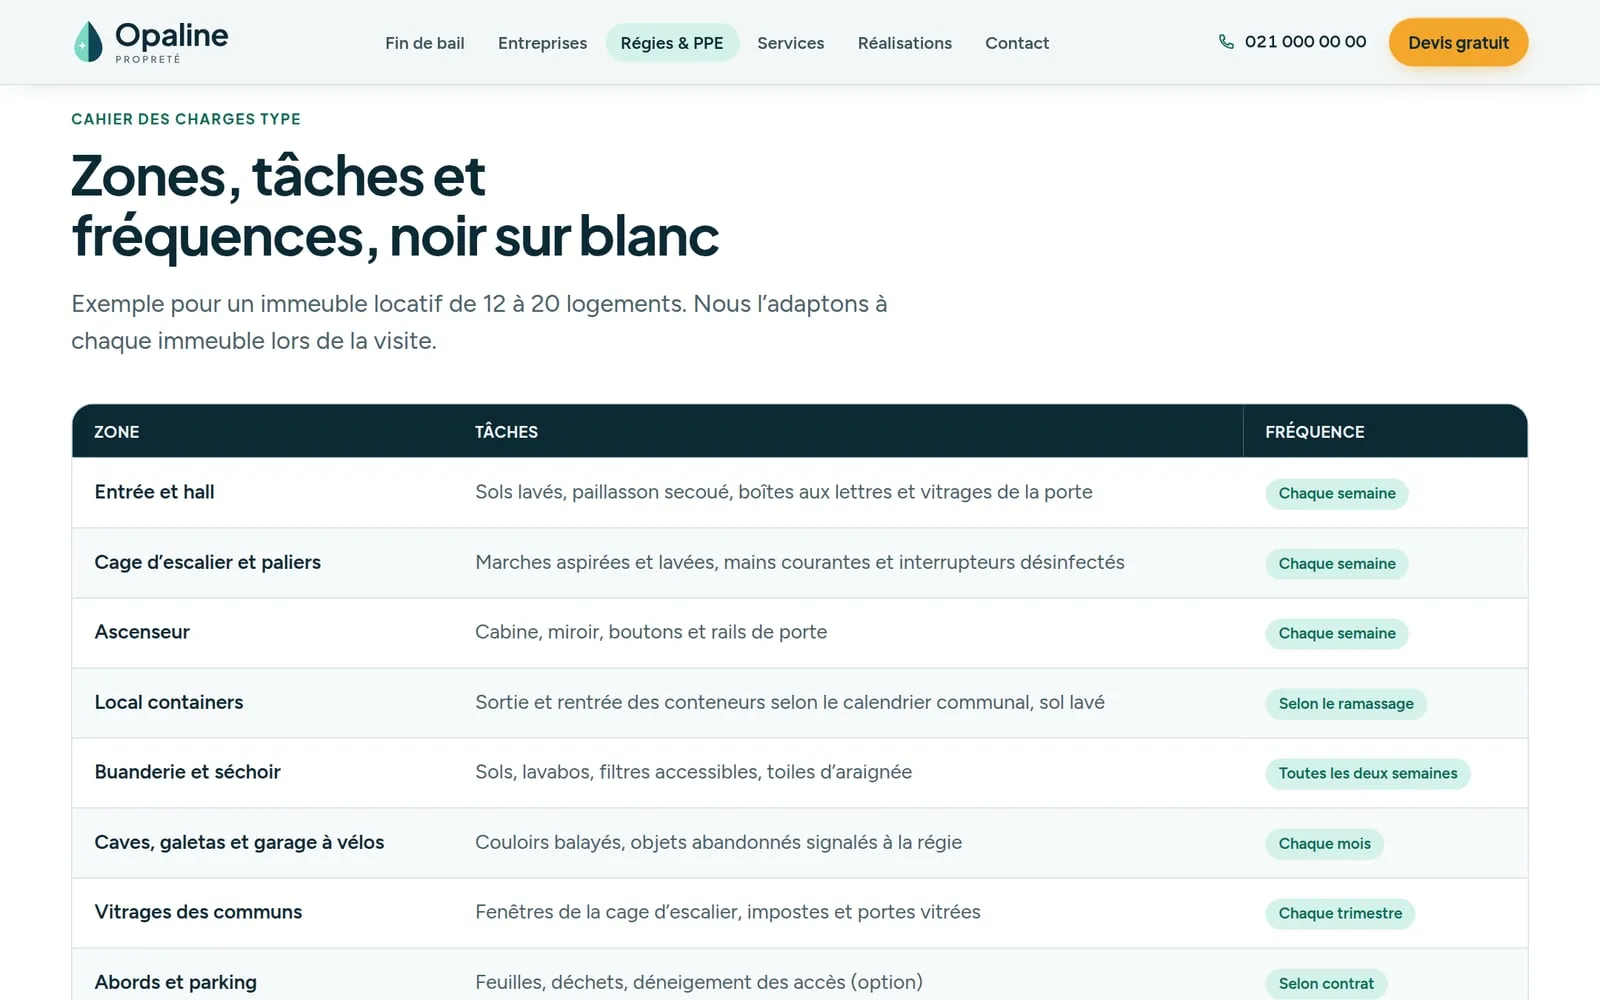This screenshot has height=1000, width=1600.
Task: Click the Selon contrat badge
Action: point(1326,983)
